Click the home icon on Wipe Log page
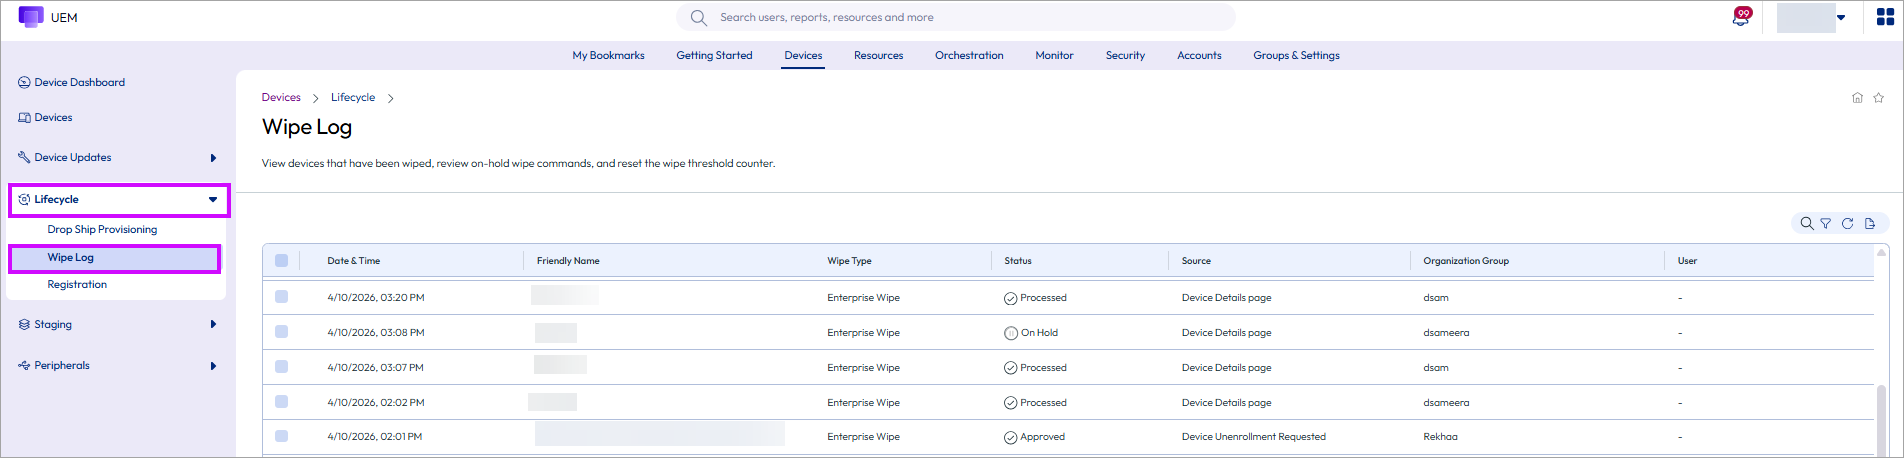1904x458 pixels. pyautogui.click(x=1857, y=98)
